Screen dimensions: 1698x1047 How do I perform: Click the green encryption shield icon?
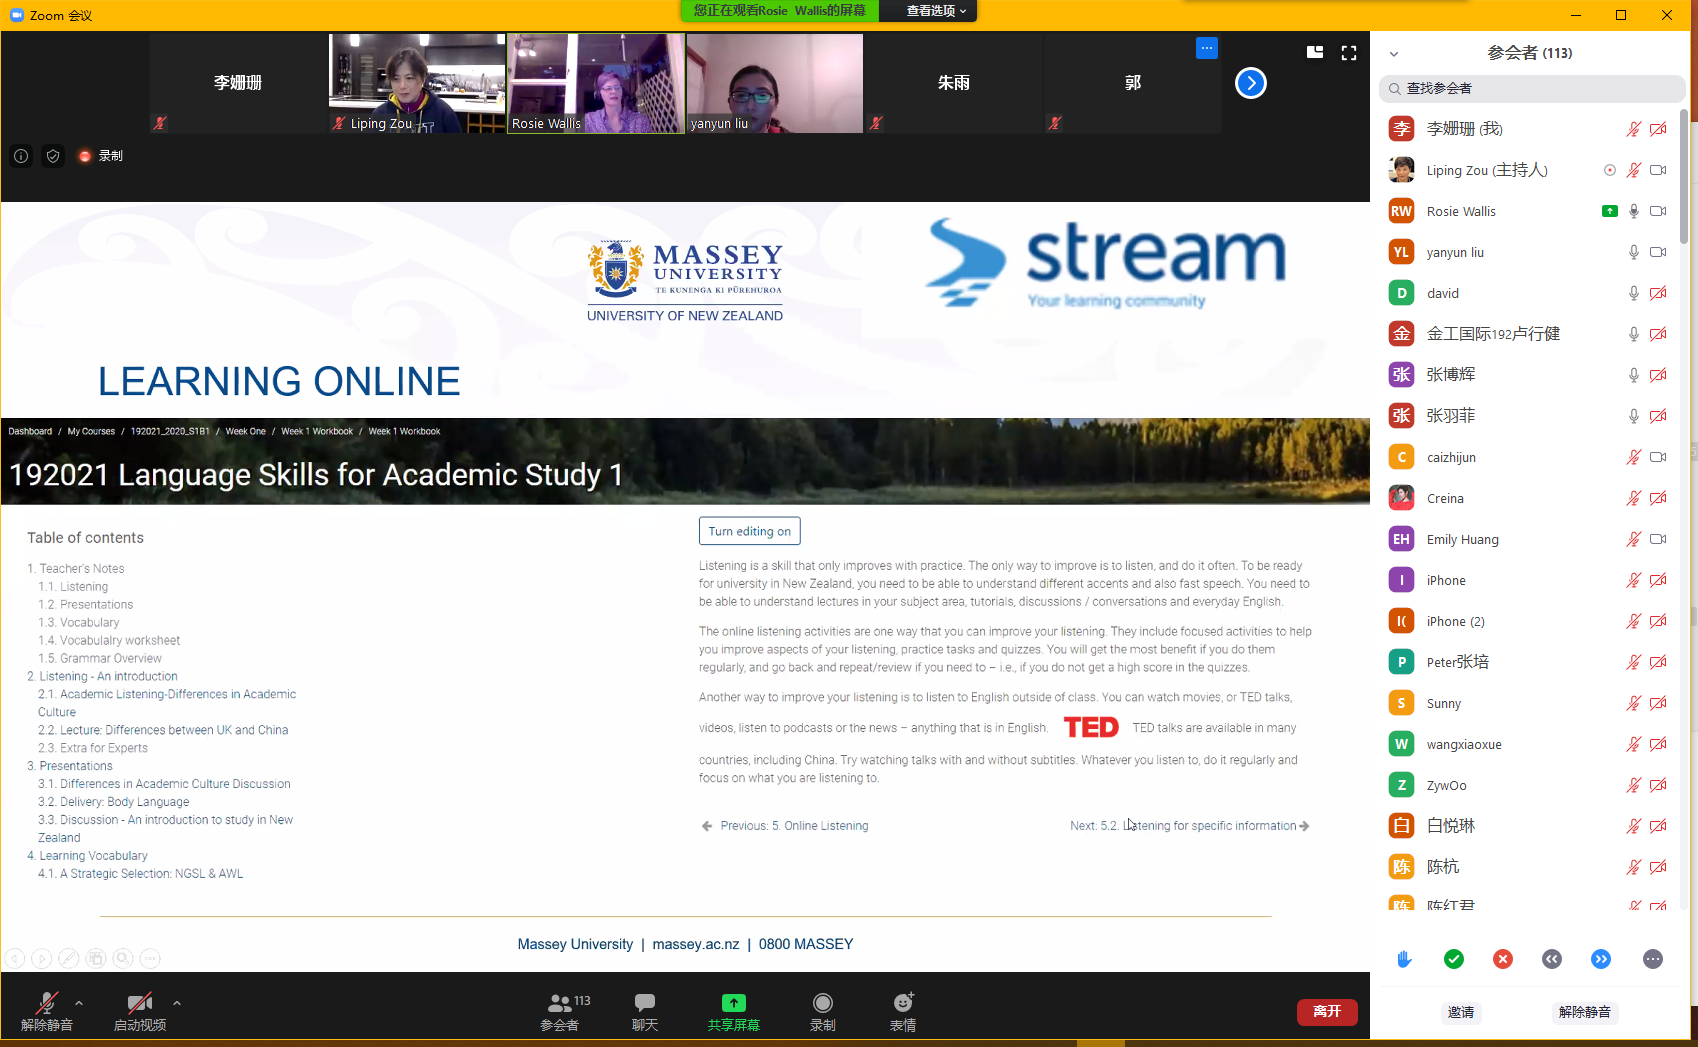click(53, 156)
